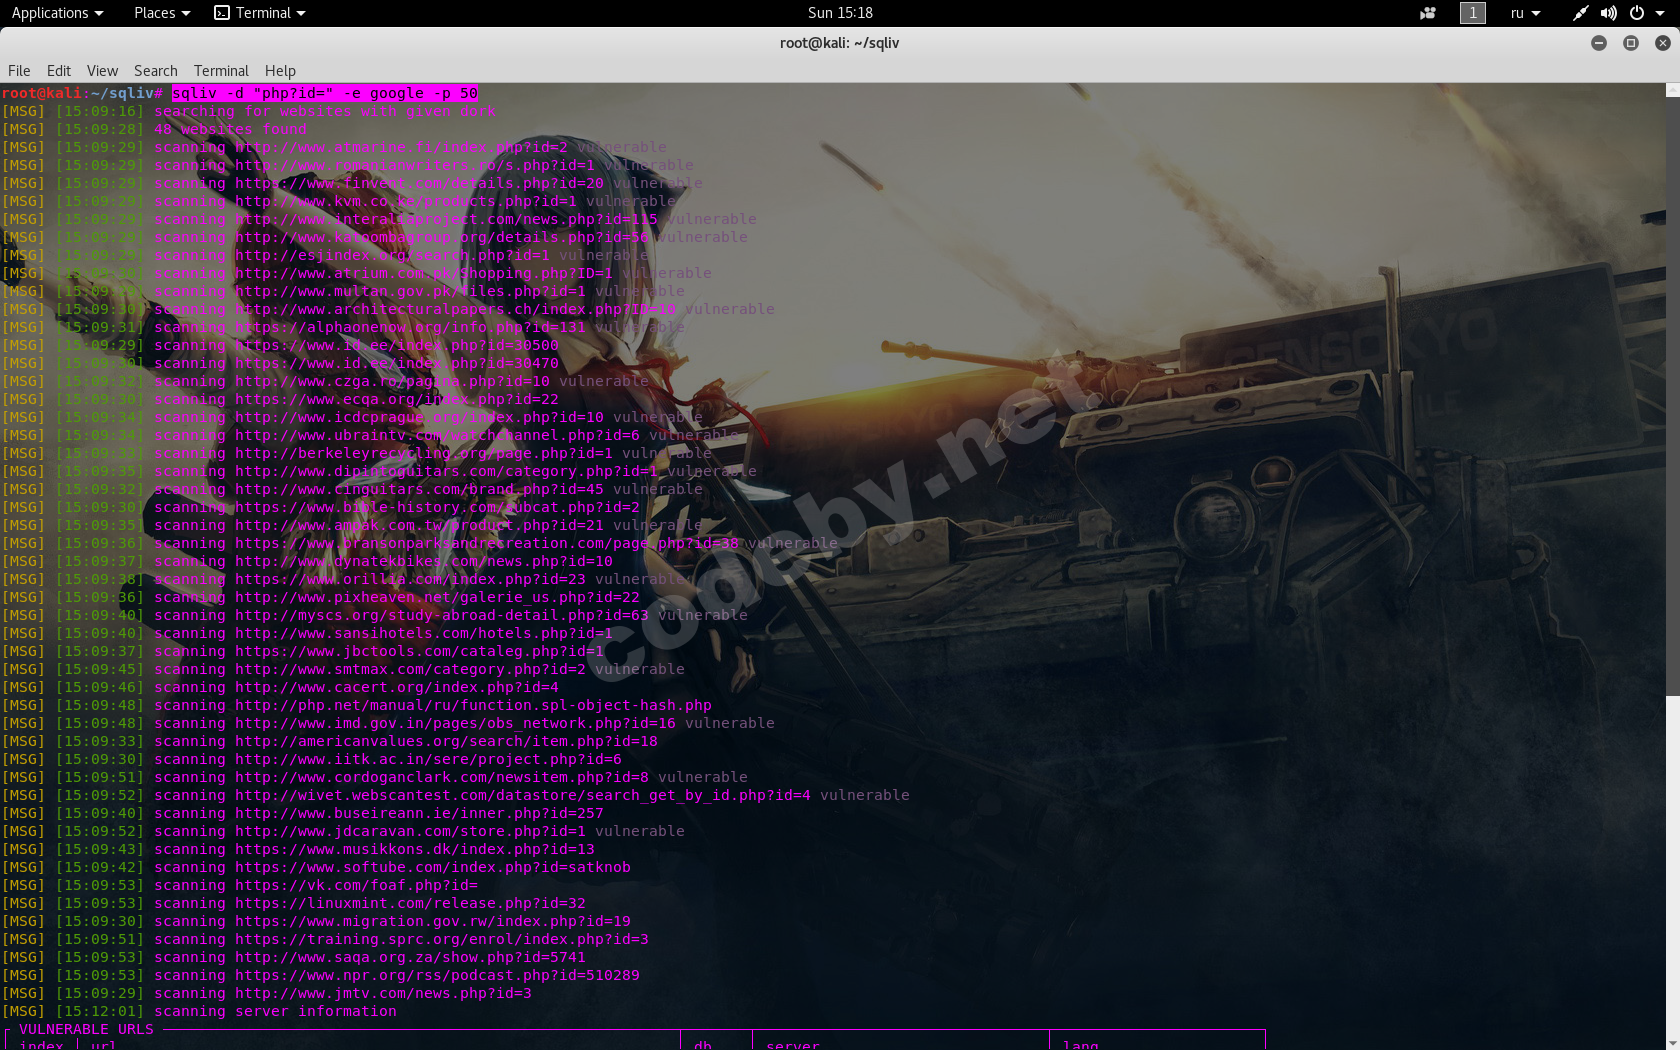Image resolution: width=1680 pixels, height=1050 pixels.
Task: Click the 'scanning server information' line
Action: (x=275, y=1011)
